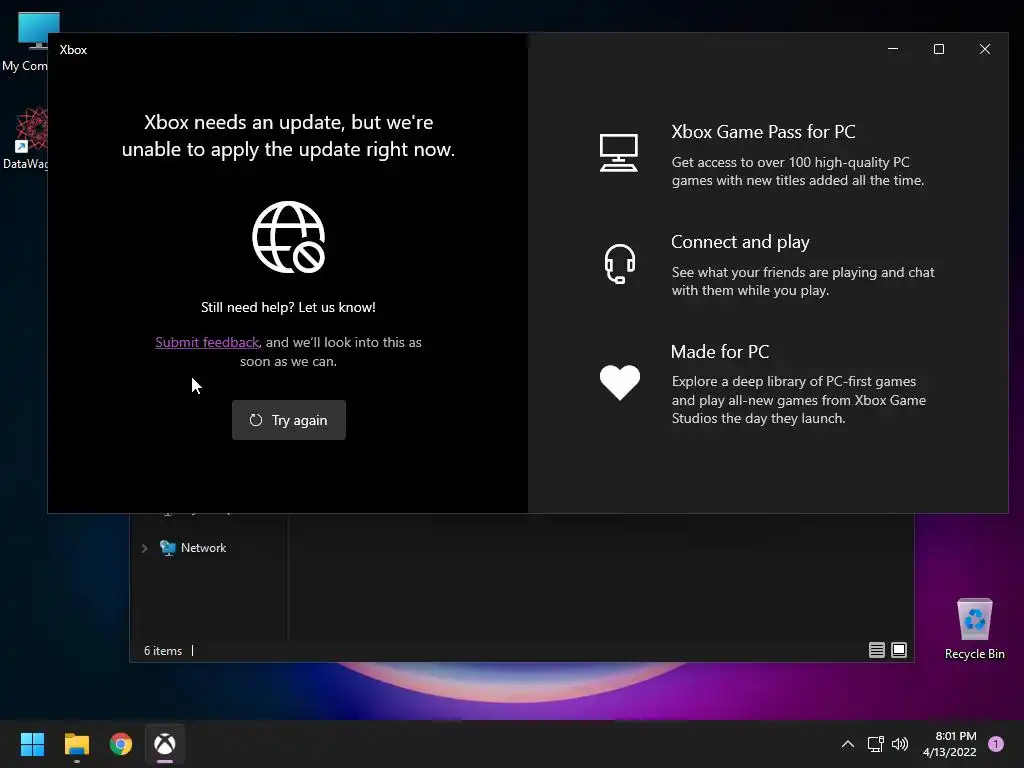Click the 'Still need help? Let us know!' text

point(288,308)
